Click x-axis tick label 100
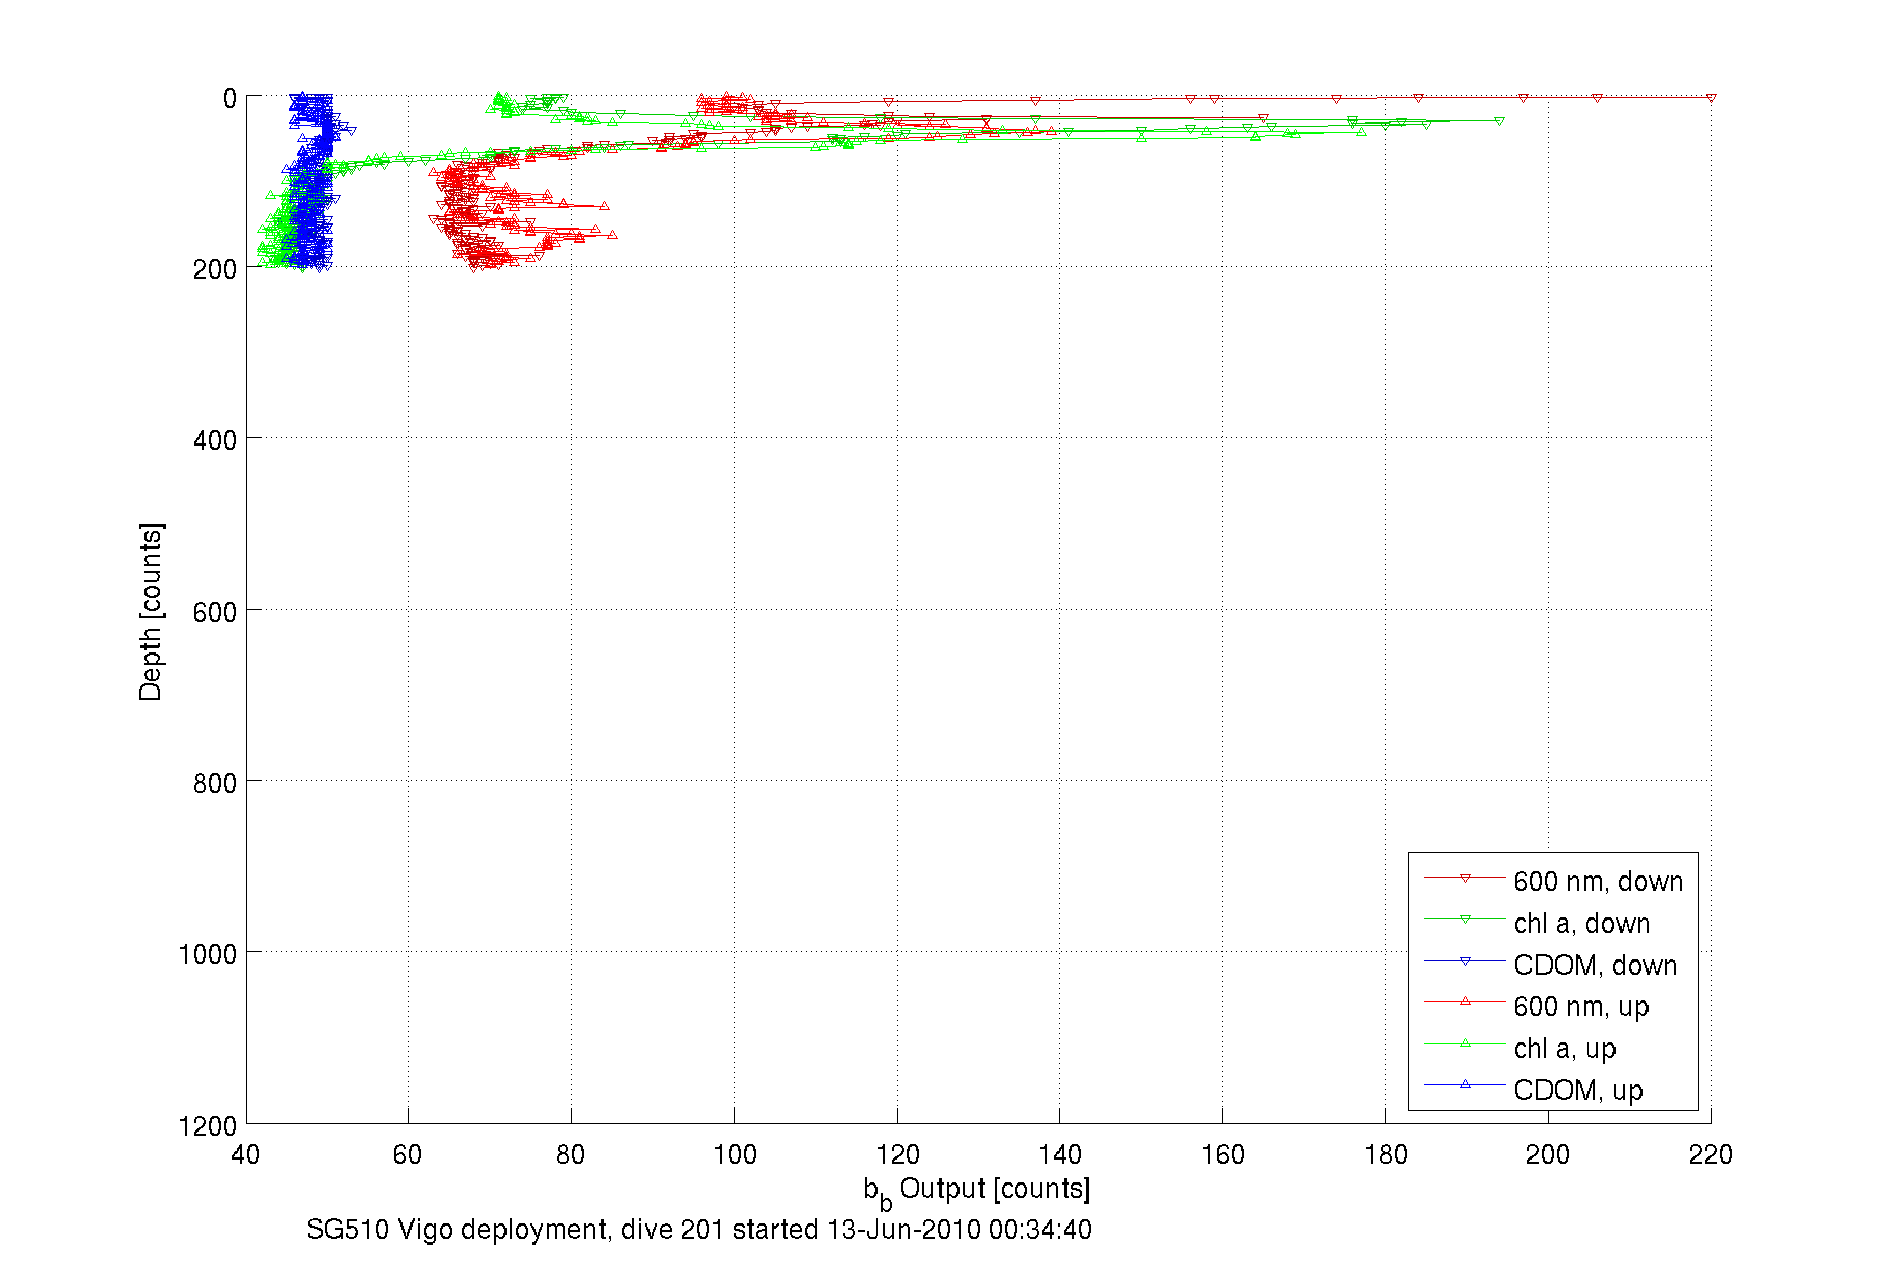This screenshot has width=1891, height=1262. tap(734, 1155)
